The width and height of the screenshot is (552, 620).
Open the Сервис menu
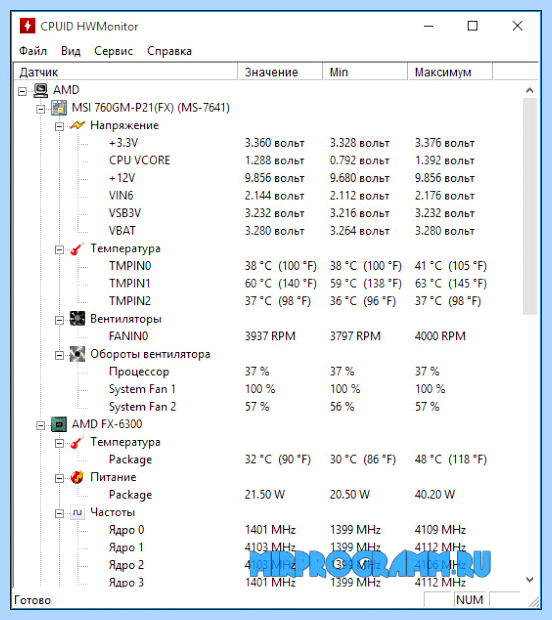coord(113,51)
